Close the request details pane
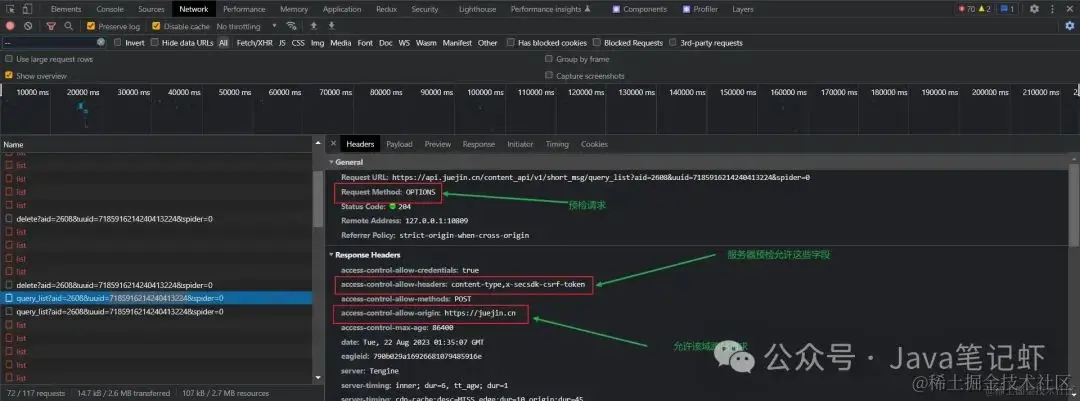 point(333,144)
